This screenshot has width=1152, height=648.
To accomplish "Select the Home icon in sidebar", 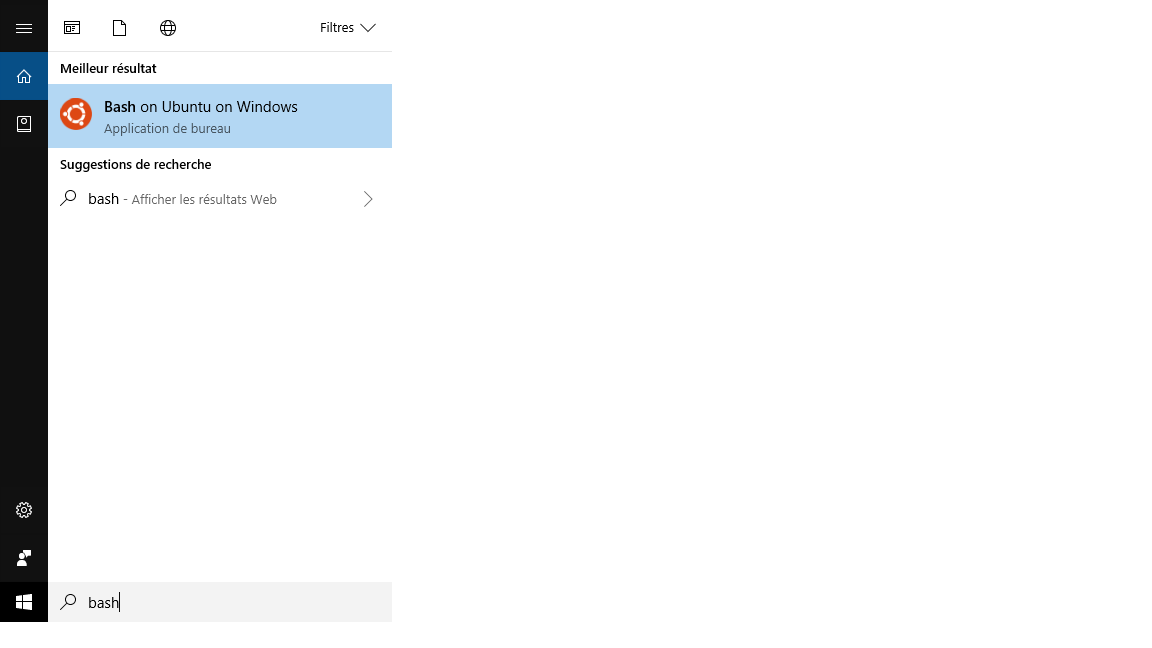I will tap(24, 76).
